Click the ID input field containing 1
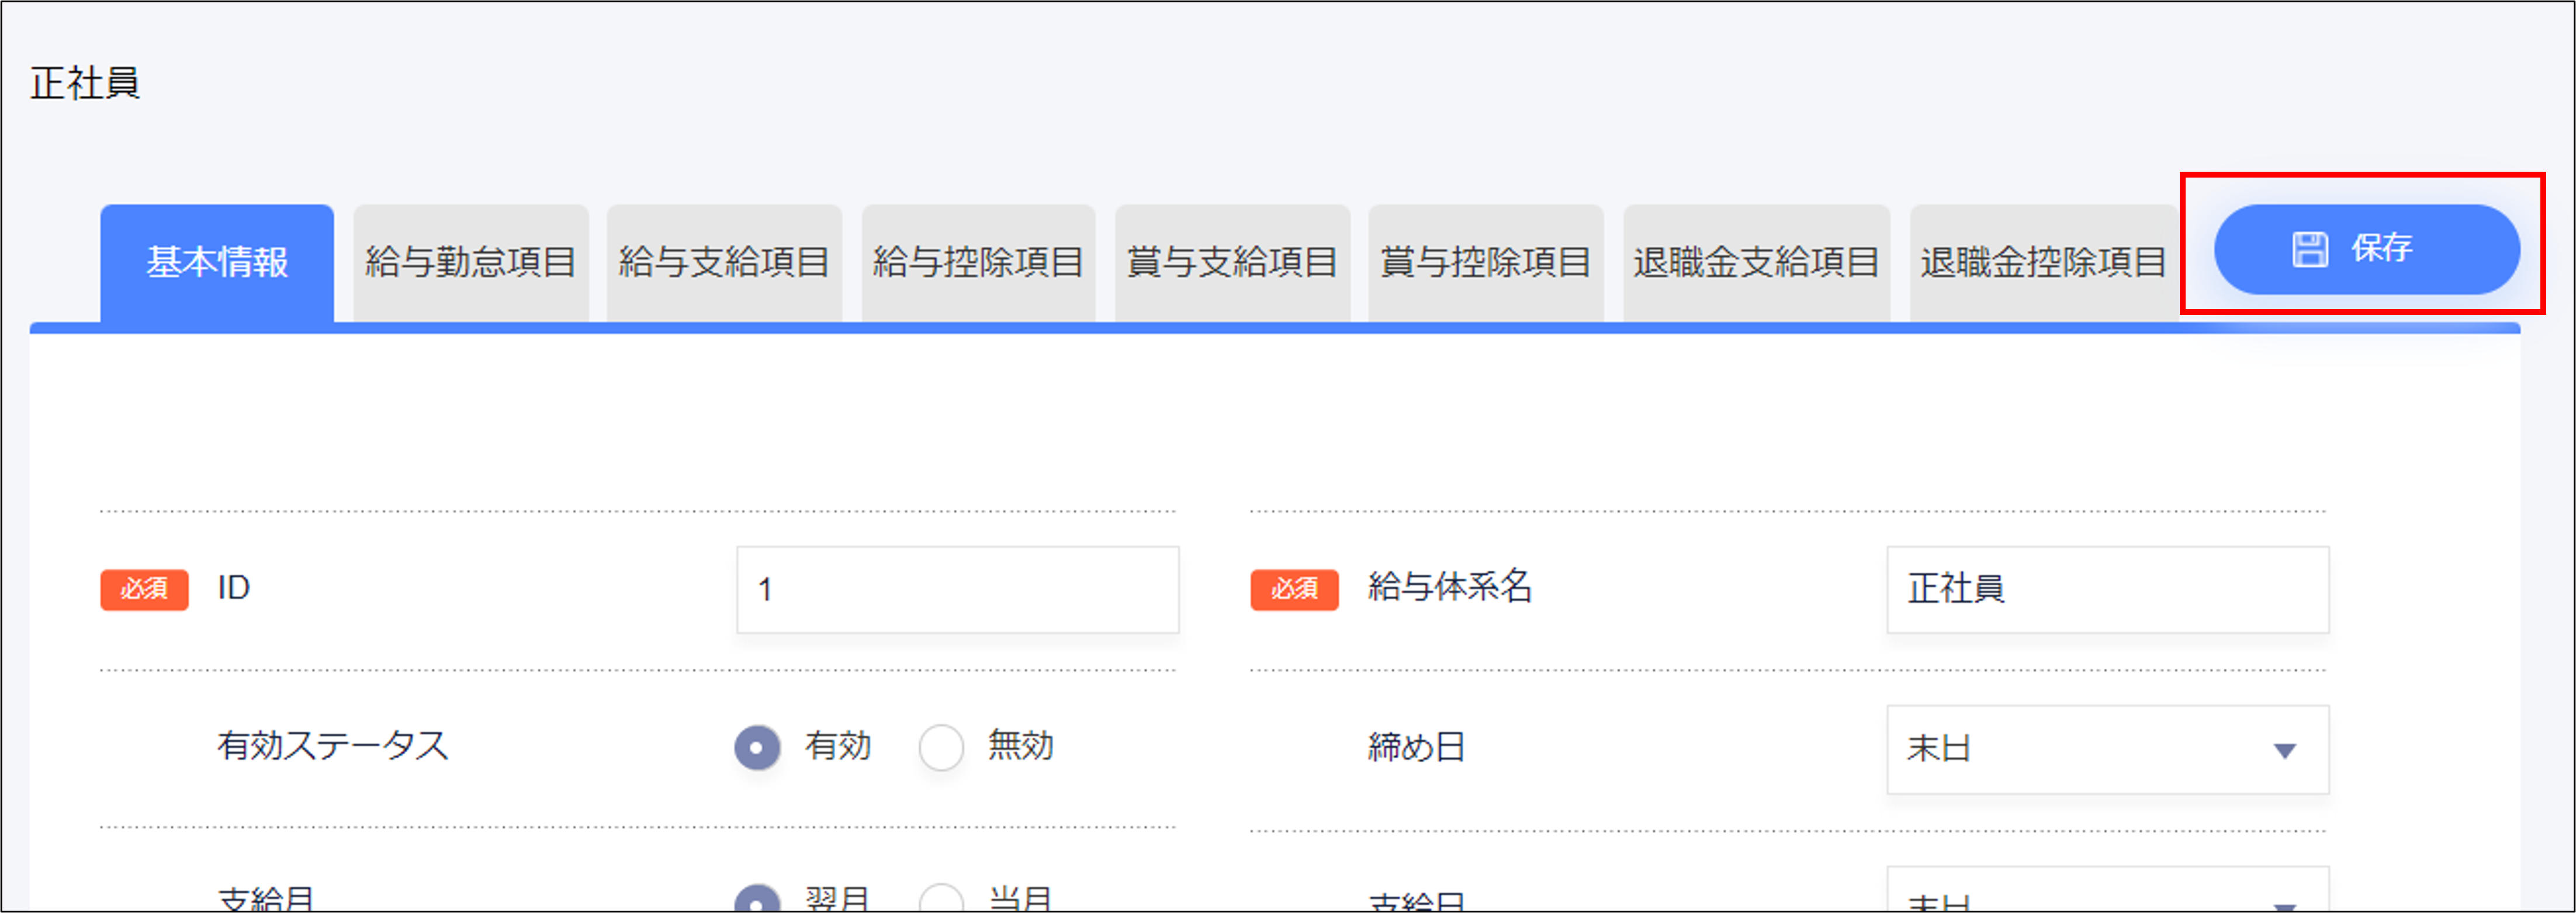This screenshot has width=2576, height=913. [956, 590]
